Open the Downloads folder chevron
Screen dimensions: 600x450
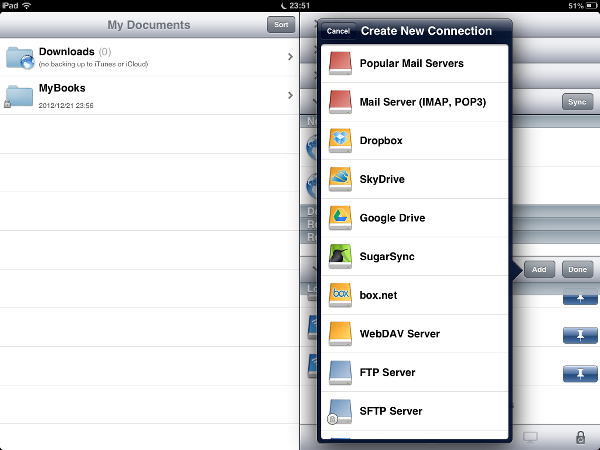290,57
